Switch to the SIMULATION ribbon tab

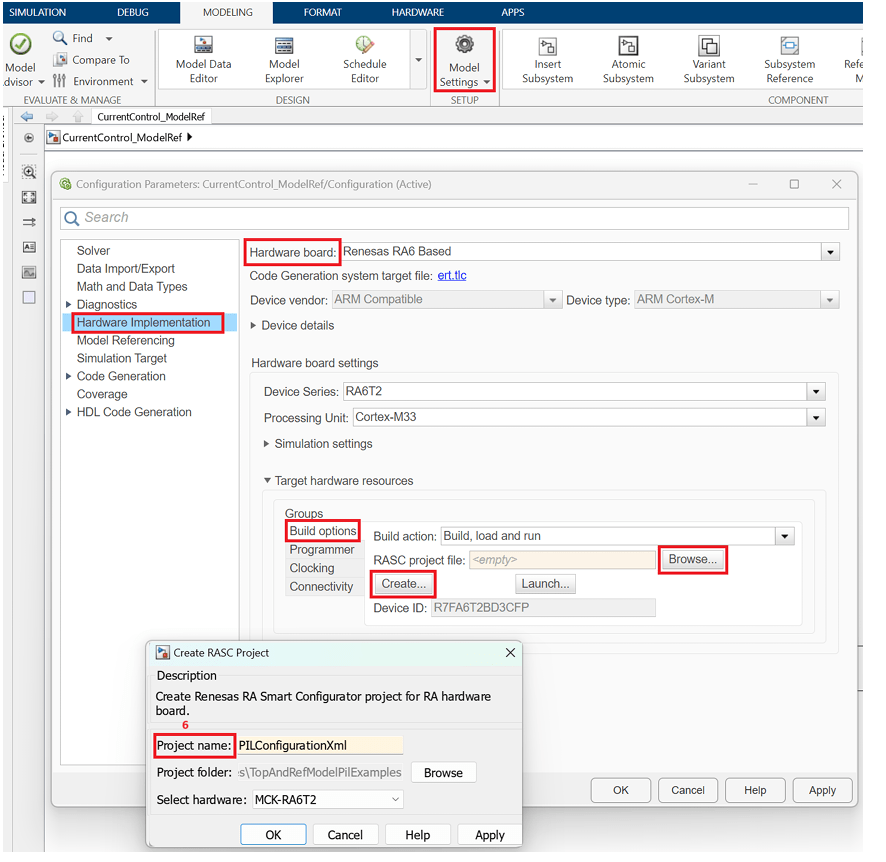[x=37, y=12]
